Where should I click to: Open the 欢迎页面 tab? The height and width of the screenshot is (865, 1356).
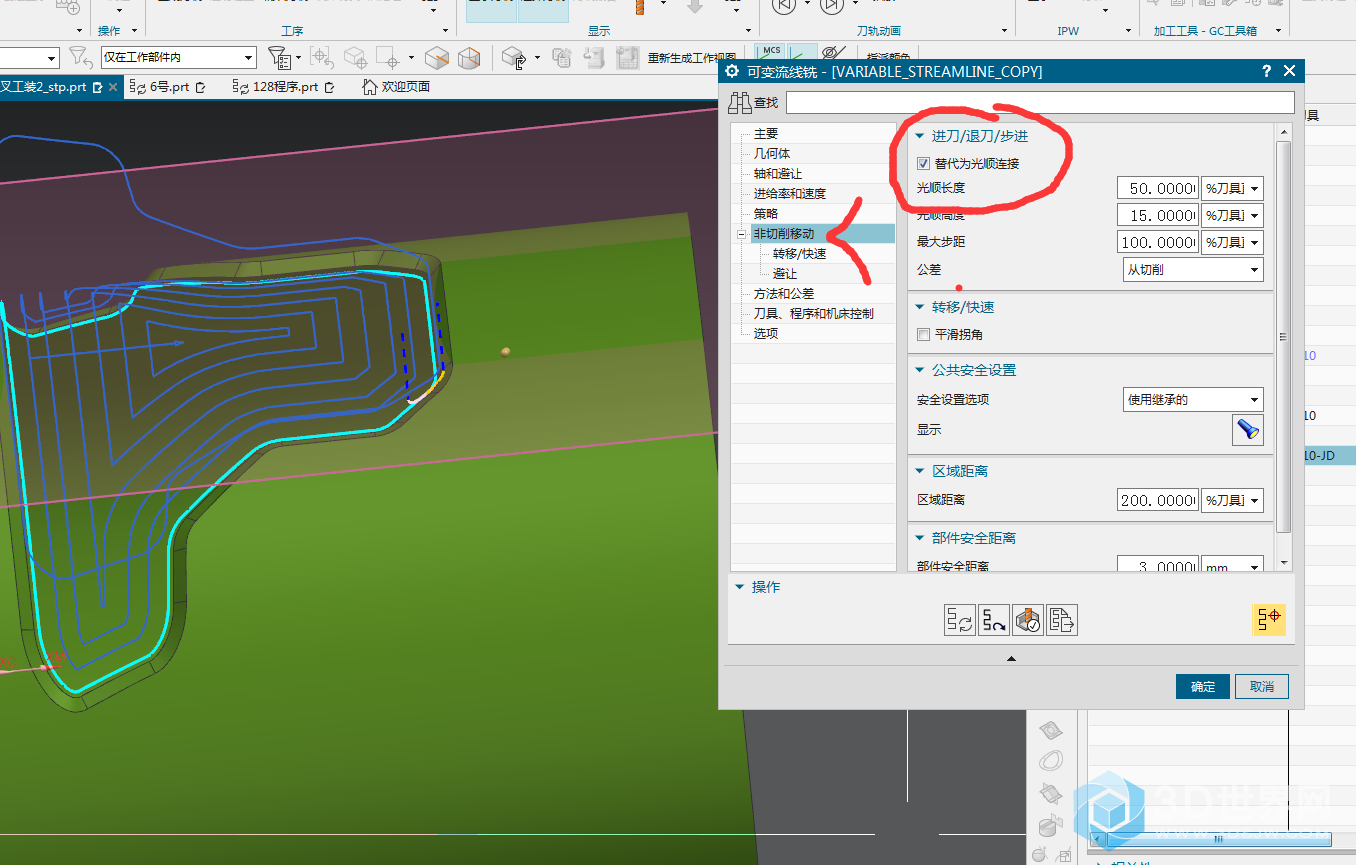coord(396,87)
